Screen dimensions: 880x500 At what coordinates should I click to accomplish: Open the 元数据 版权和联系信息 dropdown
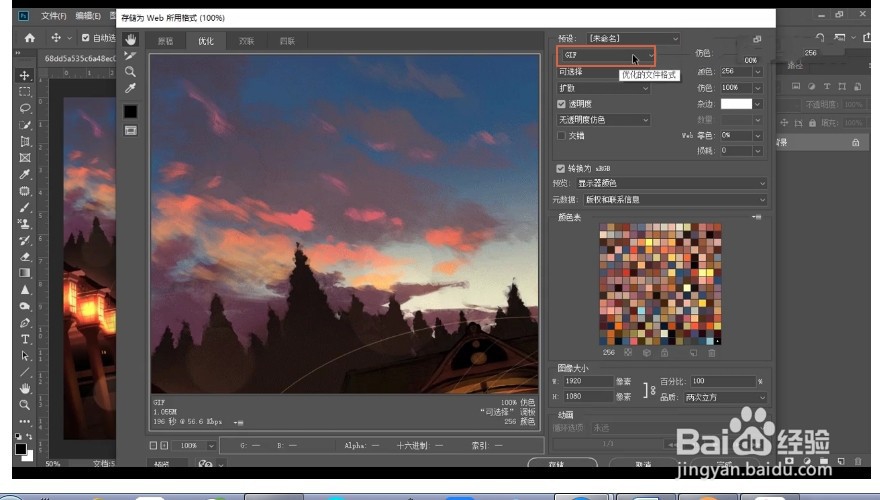pos(675,199)
